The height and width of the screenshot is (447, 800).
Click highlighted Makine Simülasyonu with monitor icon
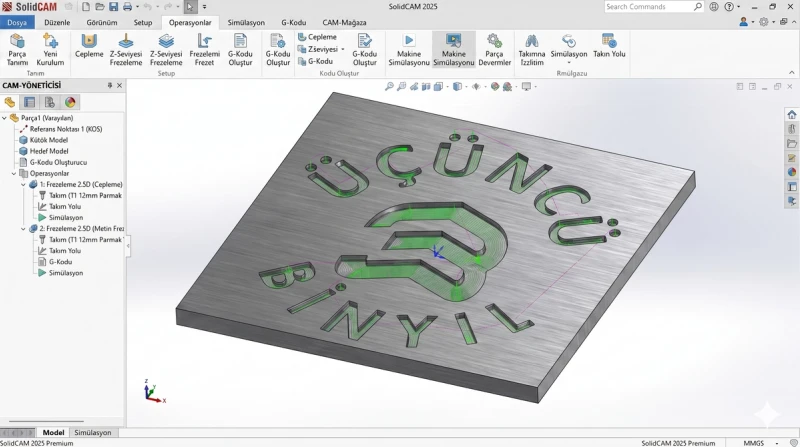454,49
